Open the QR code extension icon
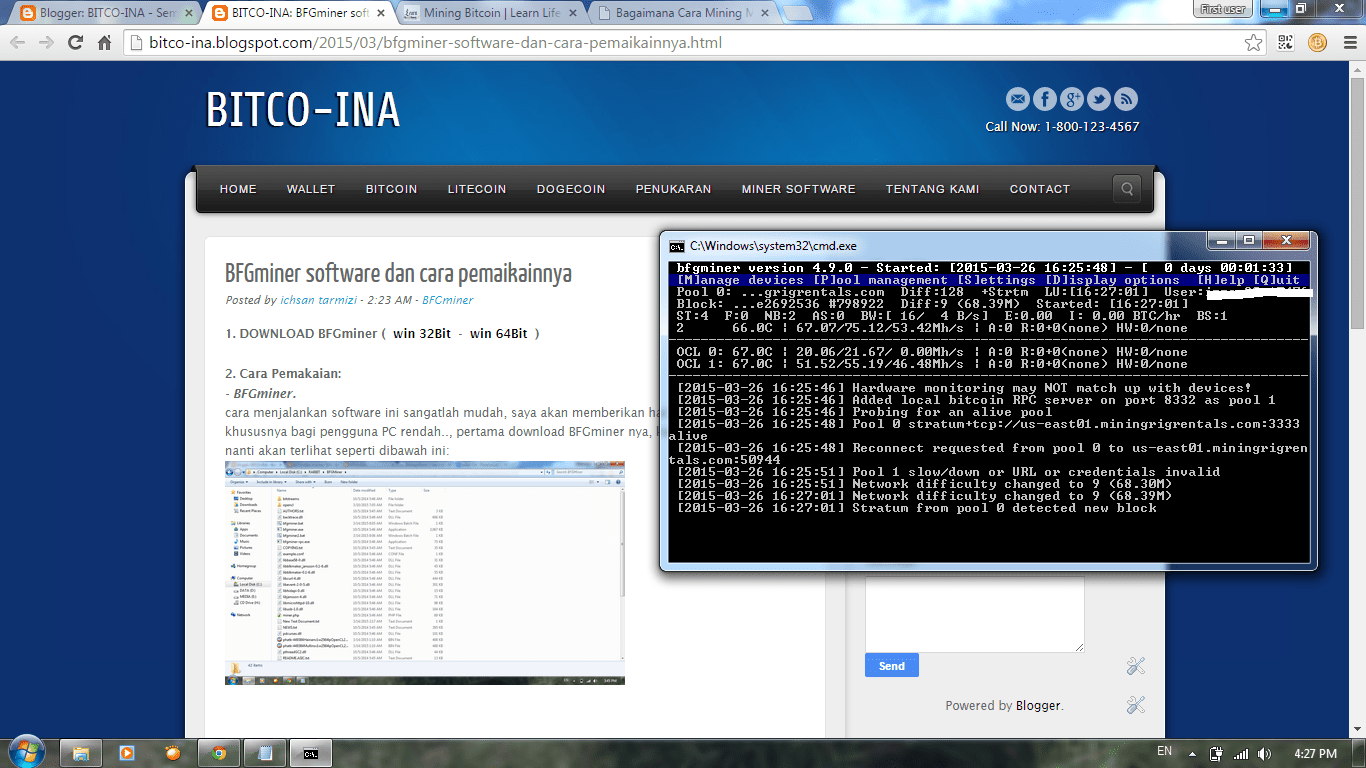Screen dimensions: 1366x768 1287,43
